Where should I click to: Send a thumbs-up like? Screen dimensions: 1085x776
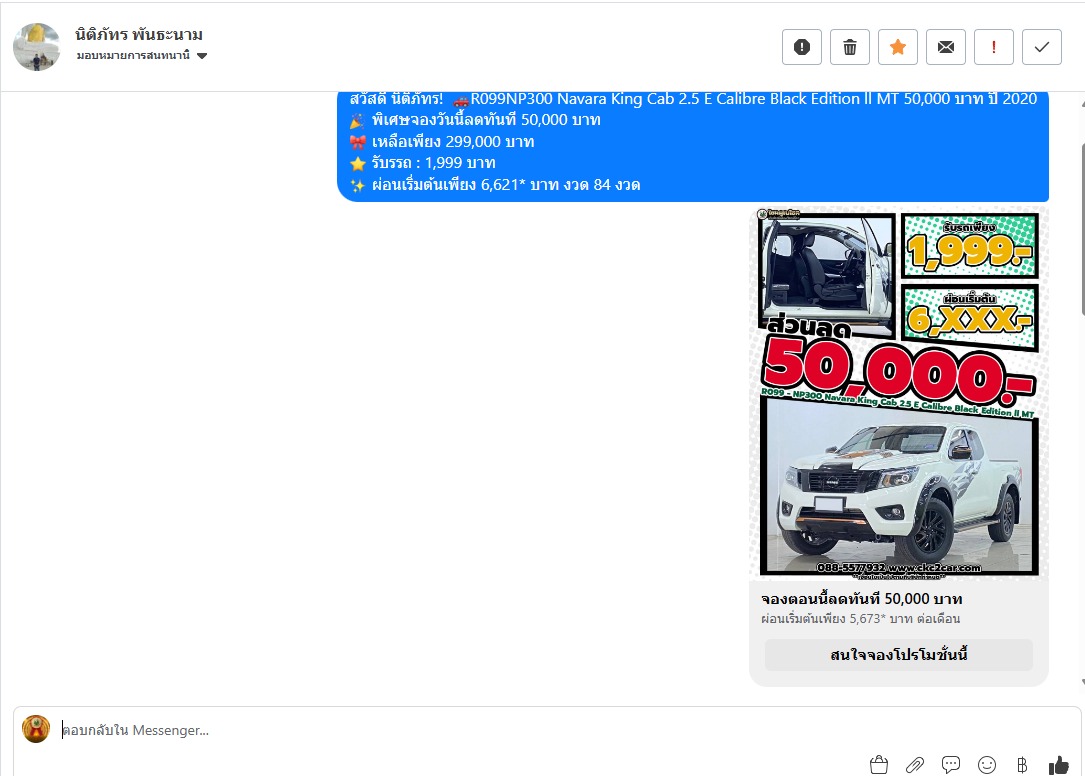tap(1058, 764)
